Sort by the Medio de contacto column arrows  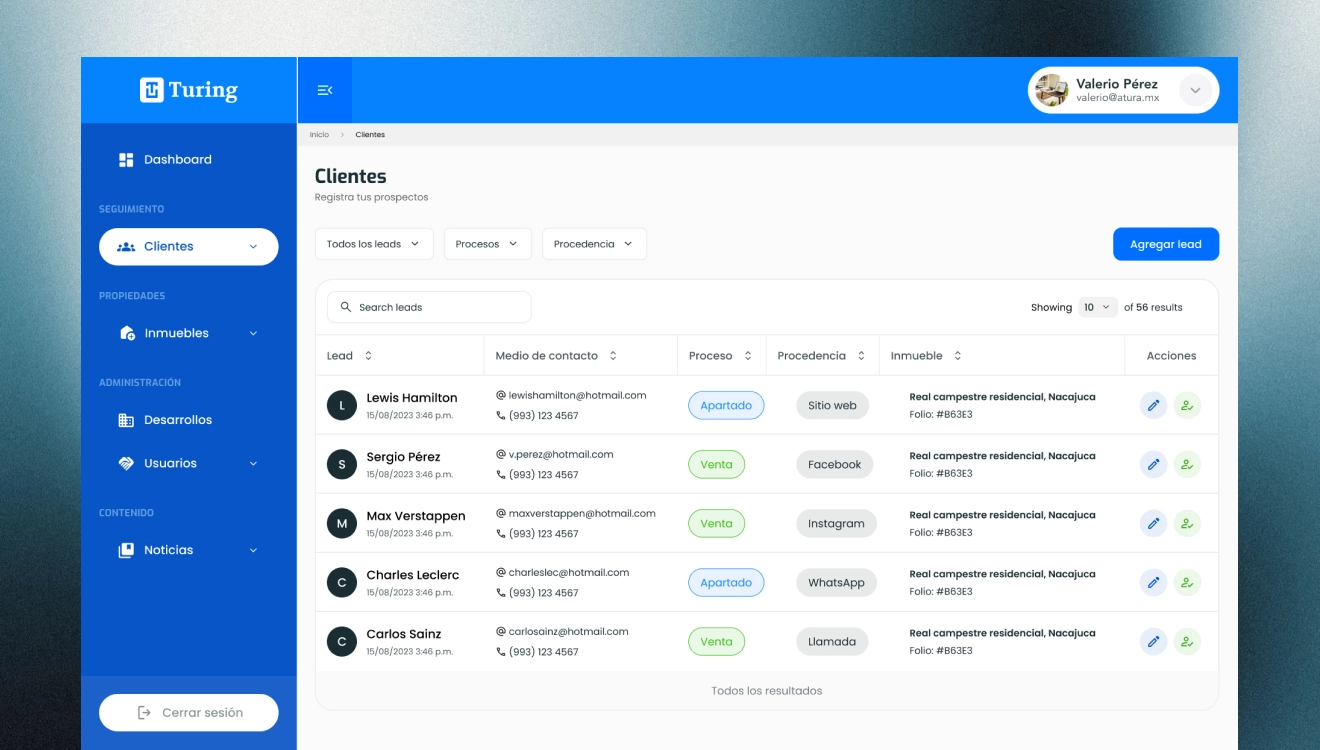point(613,356)
